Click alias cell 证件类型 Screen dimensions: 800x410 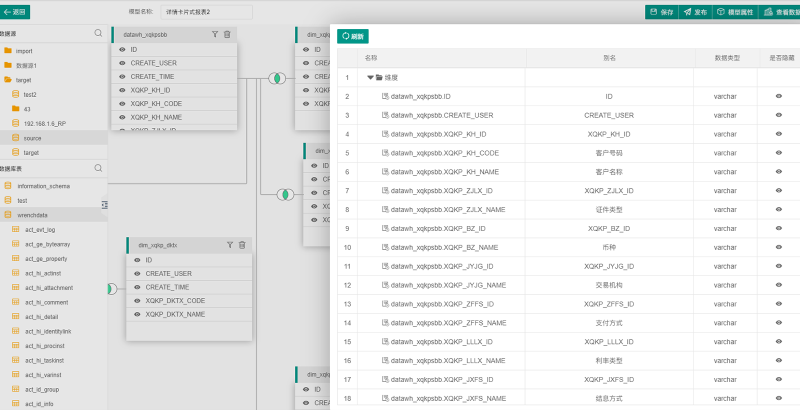click(609, 210)
